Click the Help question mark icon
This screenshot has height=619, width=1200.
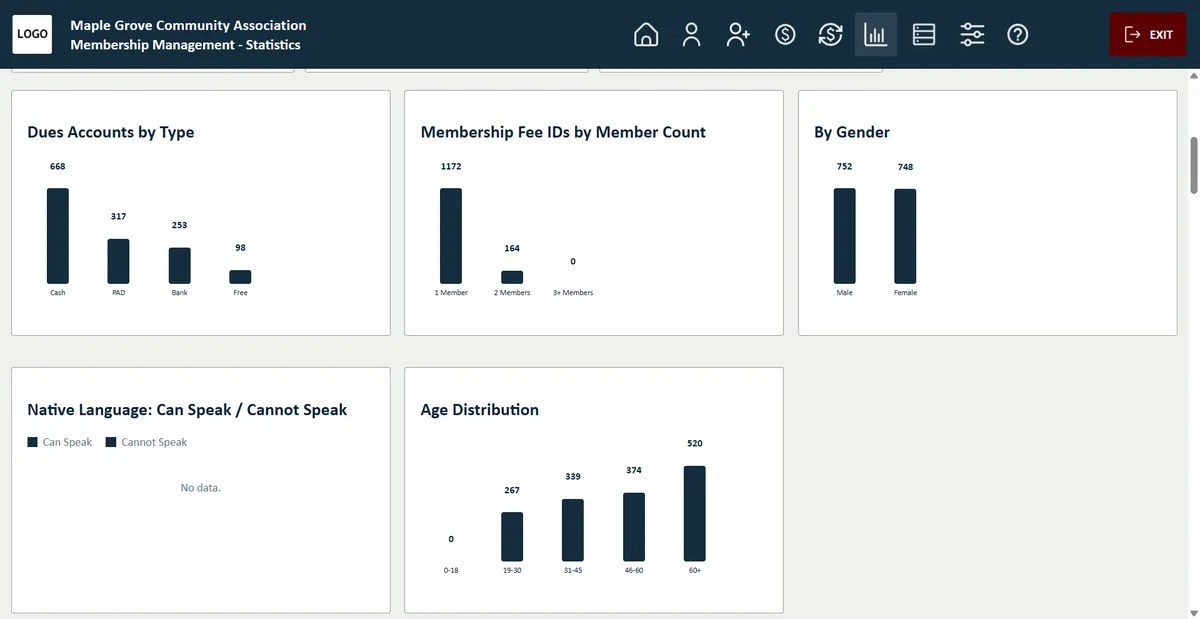(x=1018, y=35)
